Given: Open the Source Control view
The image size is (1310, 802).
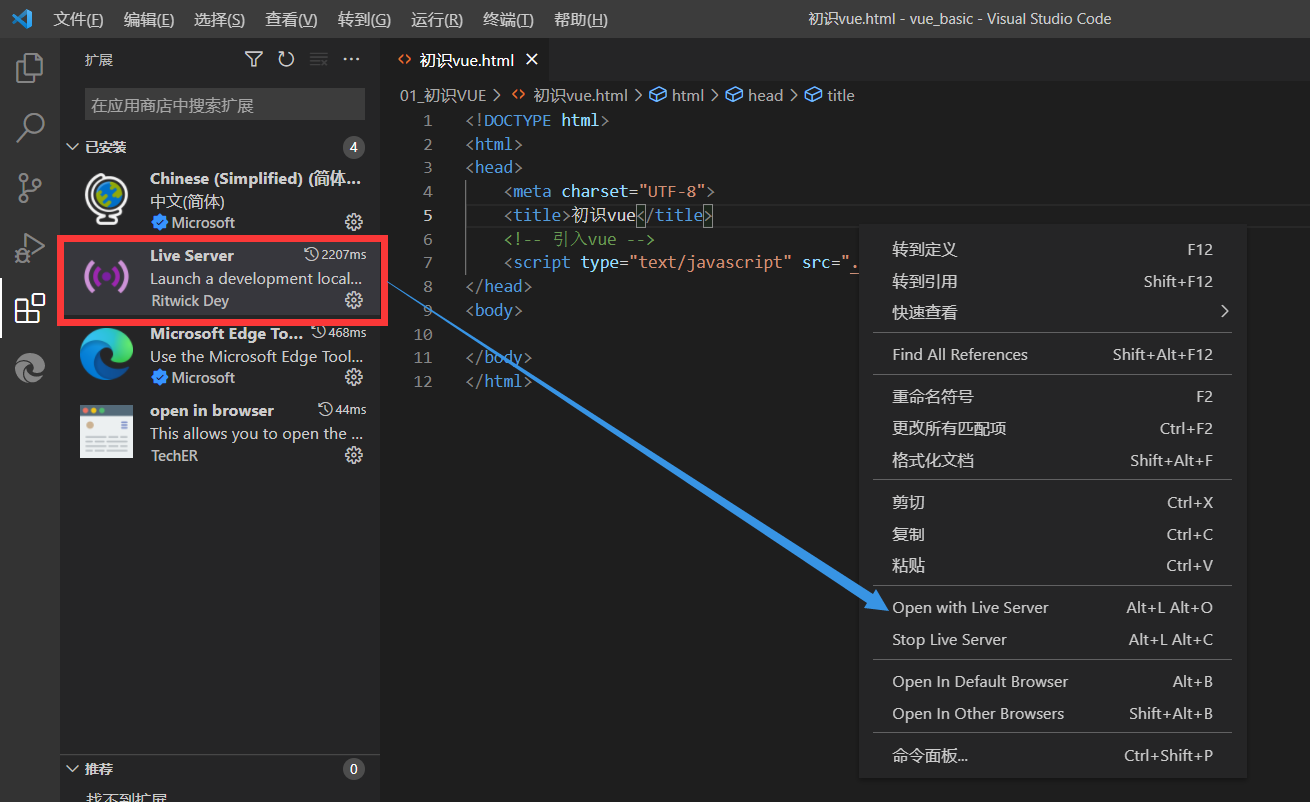Looking at the screenshot, I should coord(30,187).
